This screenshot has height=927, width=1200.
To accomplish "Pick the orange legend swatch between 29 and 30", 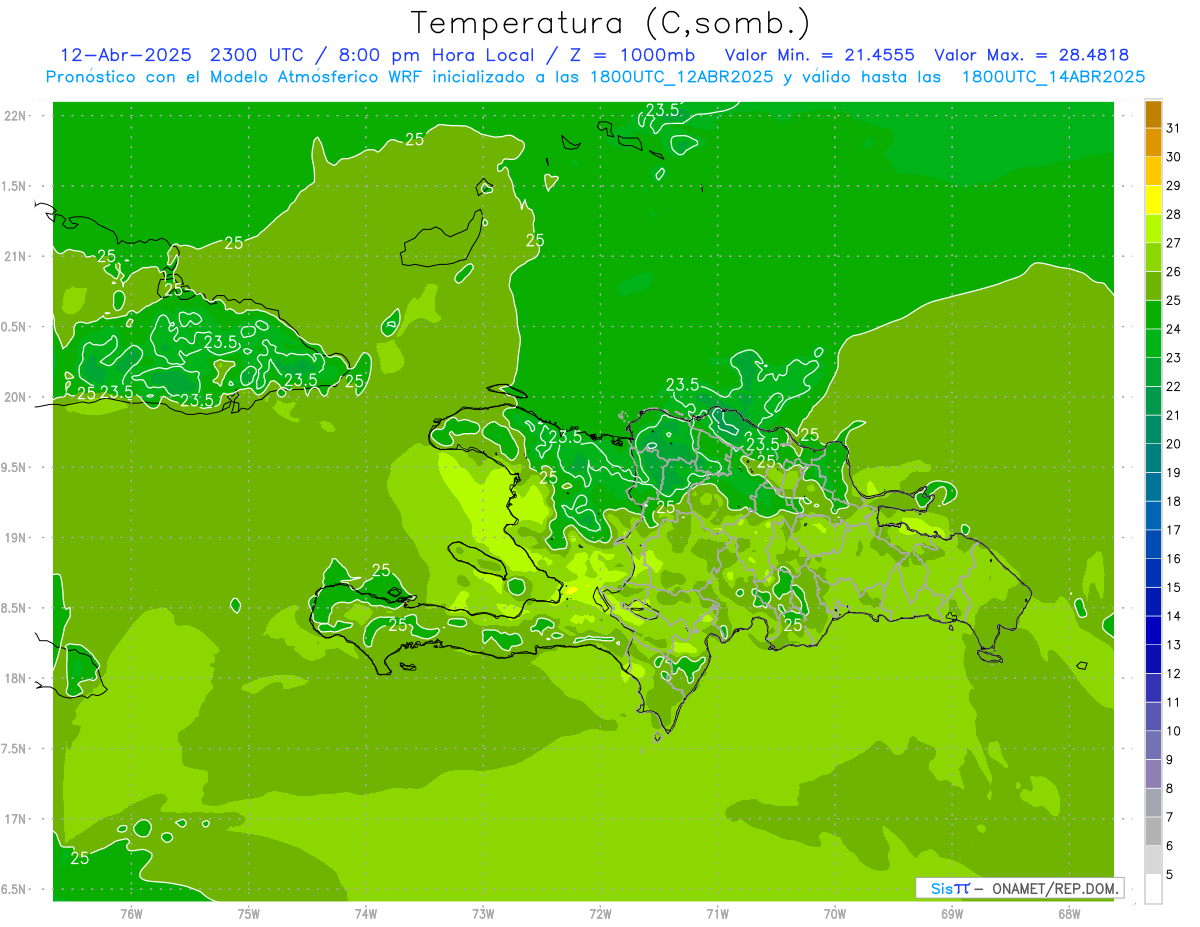I will tap(1153, 171).
